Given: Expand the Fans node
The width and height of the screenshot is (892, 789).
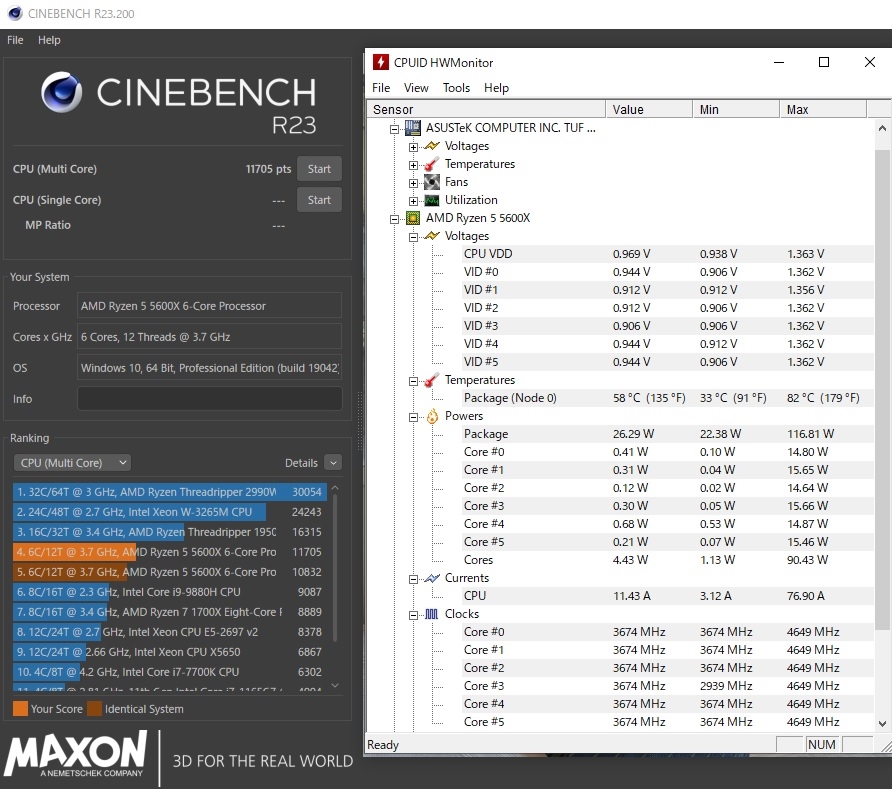Looking at the screenshot, I should (x=414, y=183).
